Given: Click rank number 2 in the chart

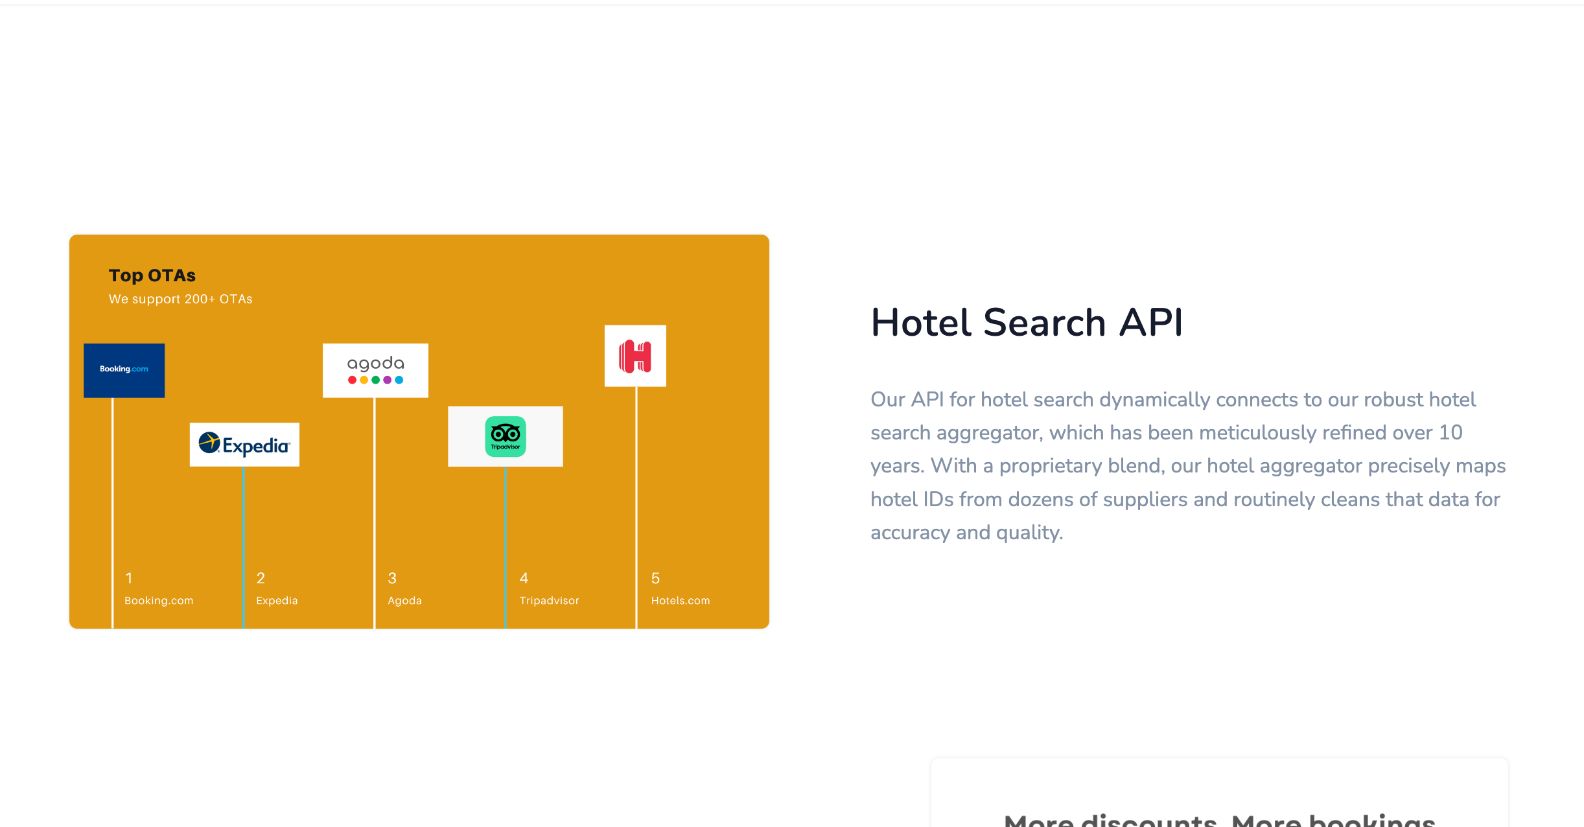Looking at the screenshot, I should (x=261, y=578).
